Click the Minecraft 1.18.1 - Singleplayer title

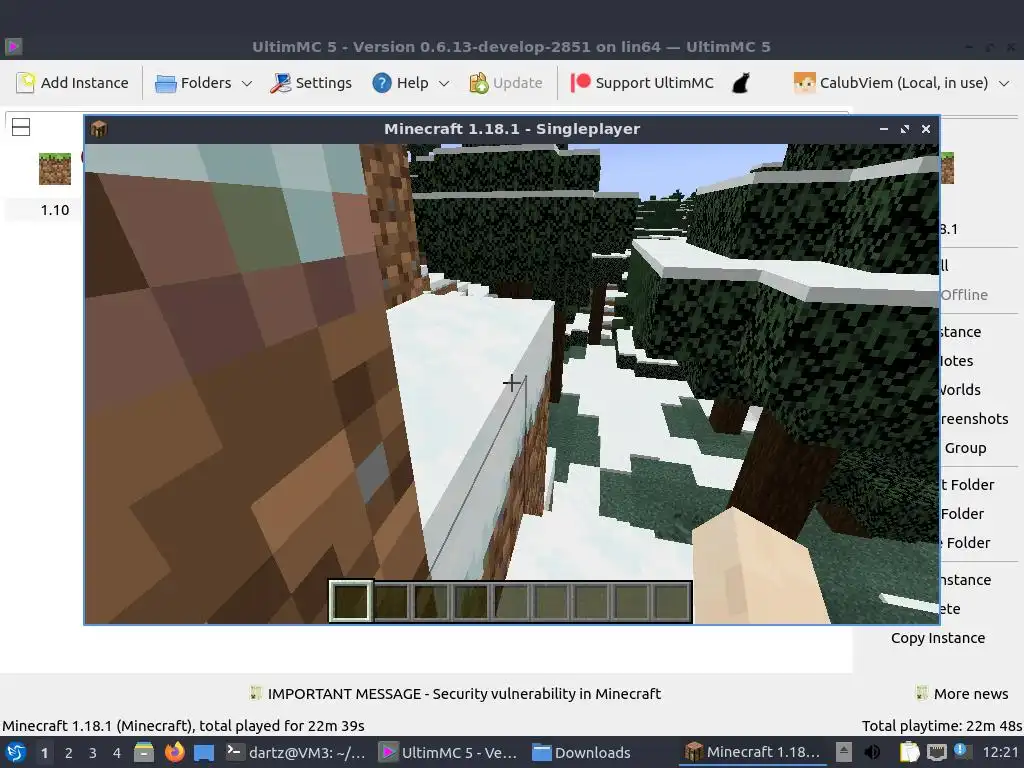coord(512,129)
